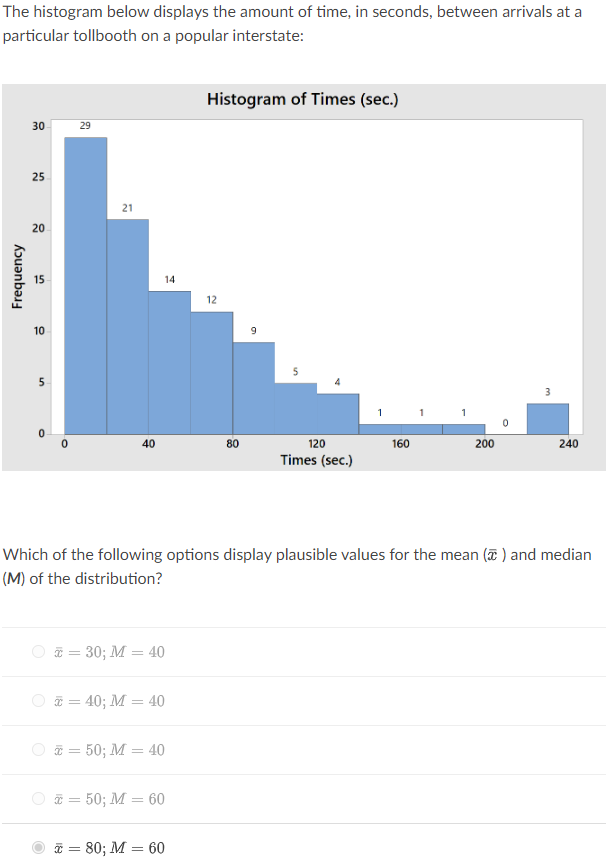Select the bar with frequency 14

[169, 360]
